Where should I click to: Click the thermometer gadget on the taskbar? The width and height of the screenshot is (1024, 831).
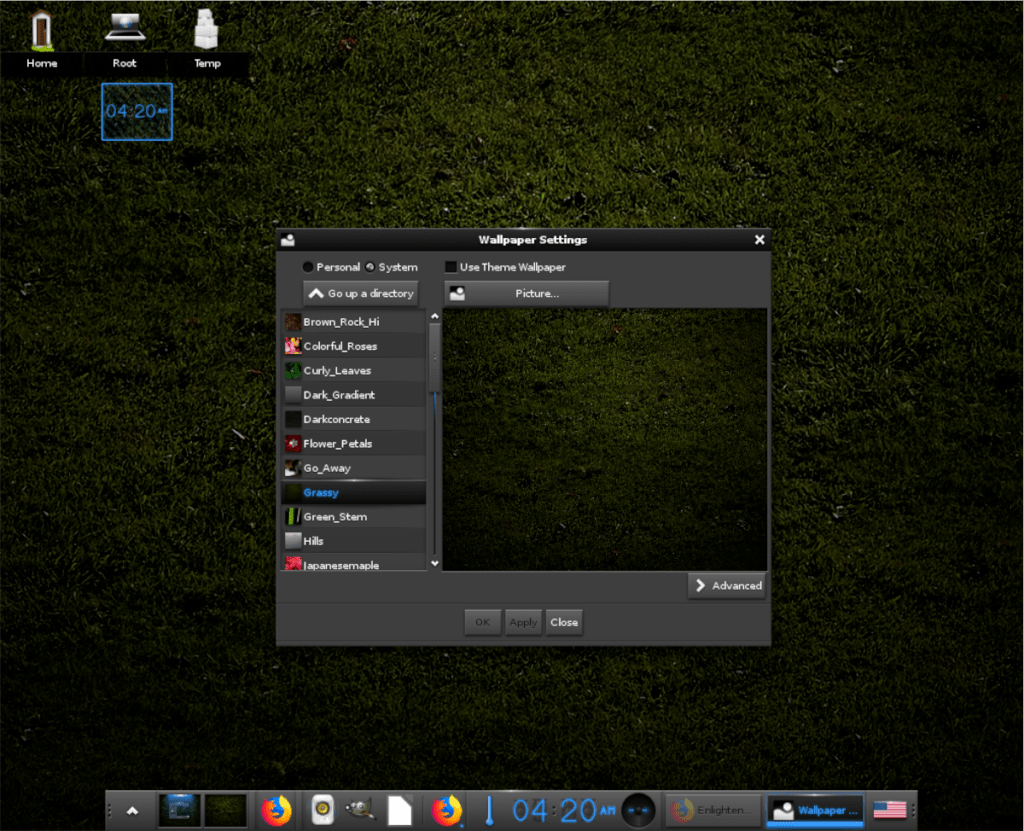(x=489, y=810)
